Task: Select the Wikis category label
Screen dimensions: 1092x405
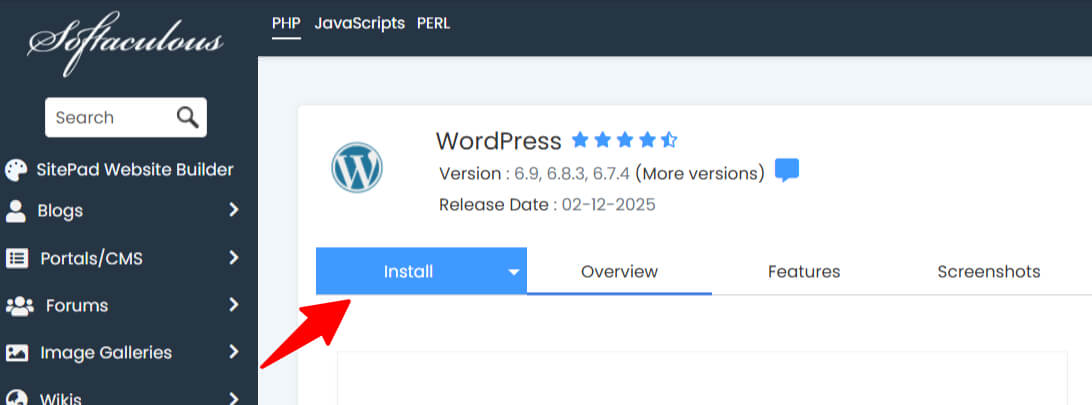Action: pyautogui.click(x=61, y=399)
